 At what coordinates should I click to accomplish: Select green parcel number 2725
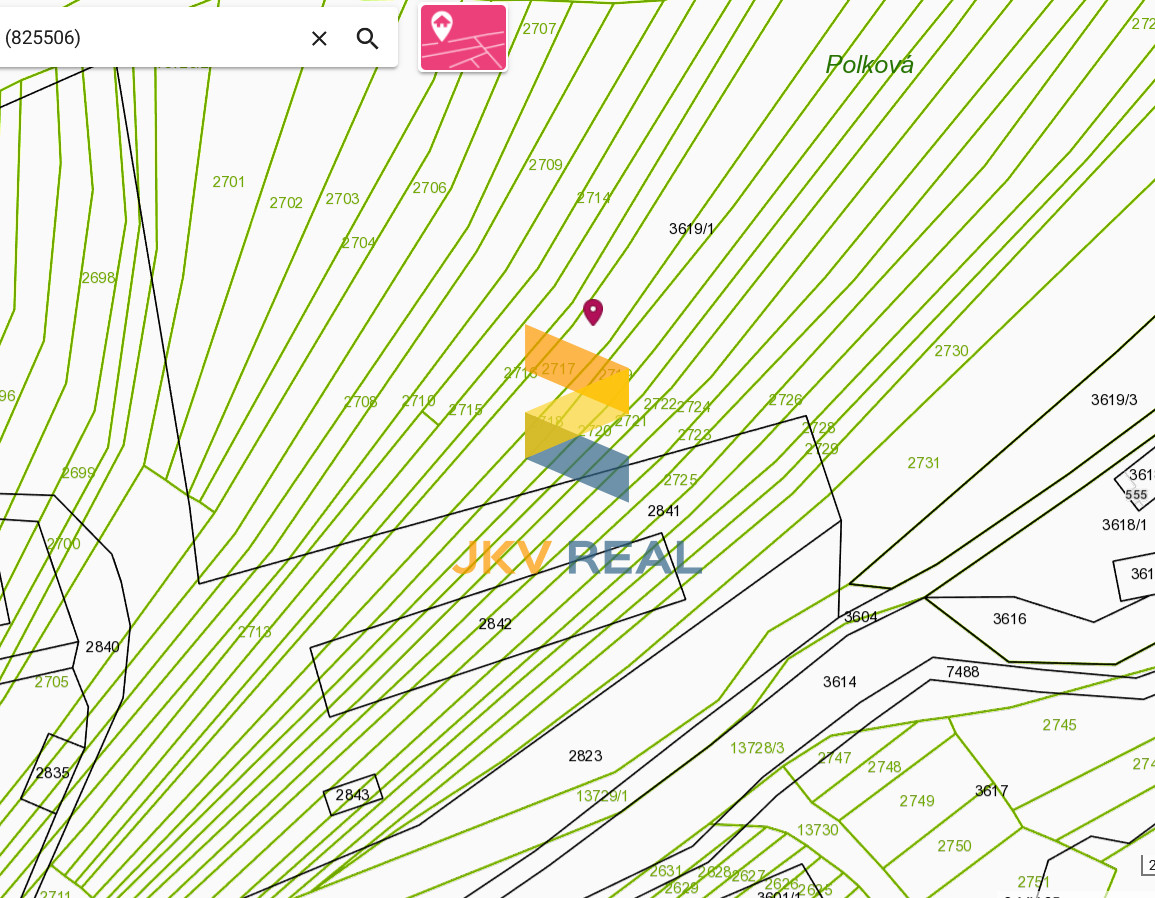point(681,480)
